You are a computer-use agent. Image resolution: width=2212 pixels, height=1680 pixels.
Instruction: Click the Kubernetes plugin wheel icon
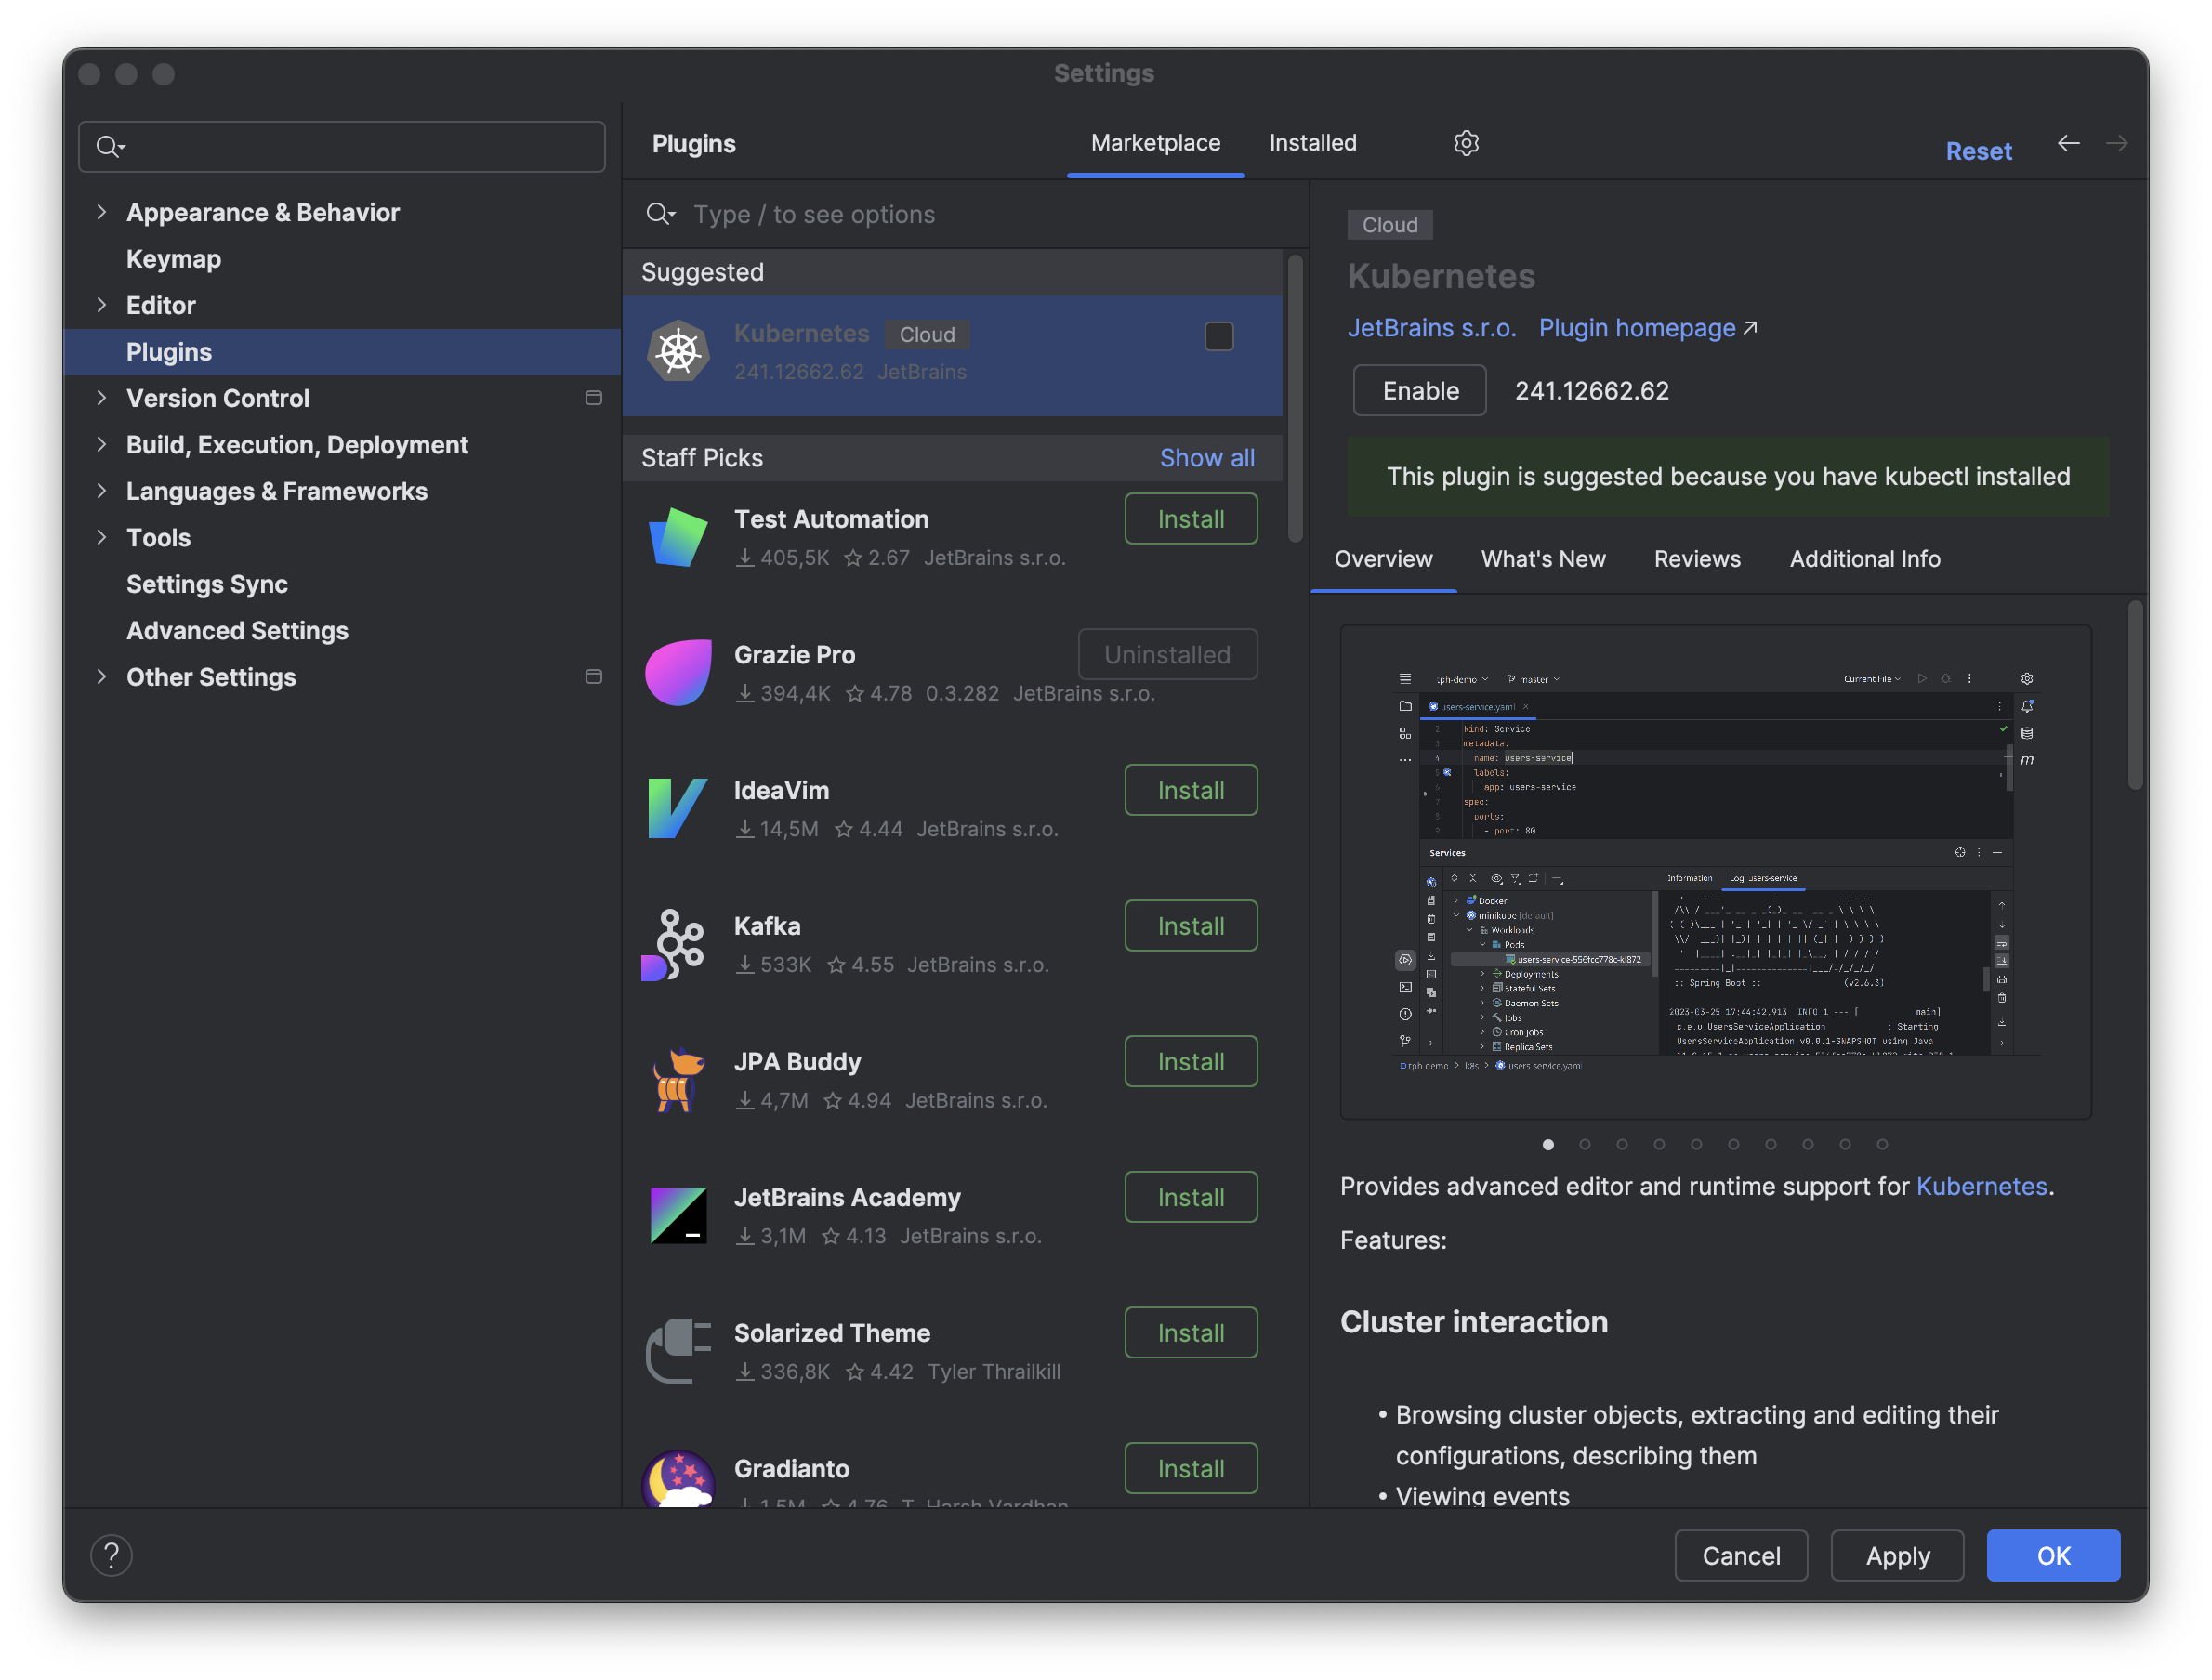point(678,351)
